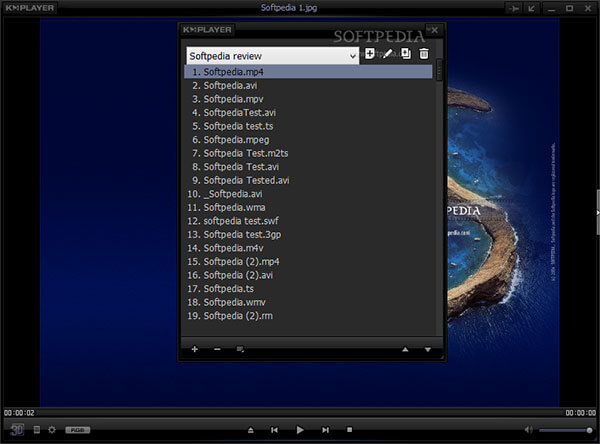Click the total time 00:00:00 display

tap(580, 413)
